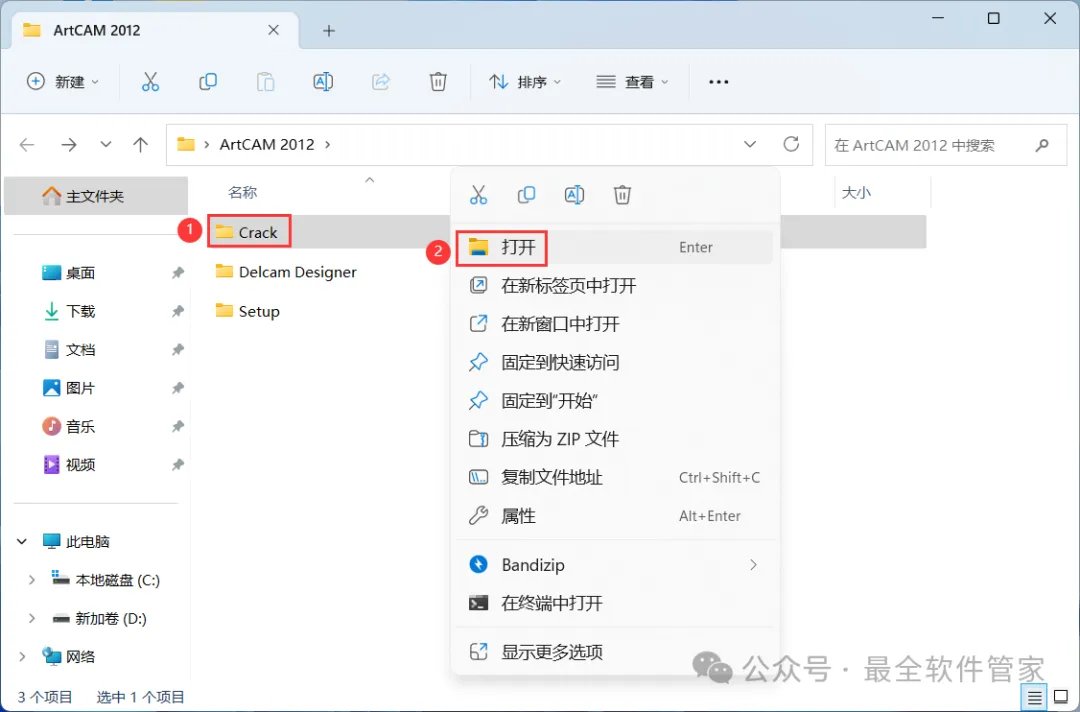Screen dimensions: 1080x712
Task: Click the Copy icon in the toolbar
Action: (x=207, y=82)
